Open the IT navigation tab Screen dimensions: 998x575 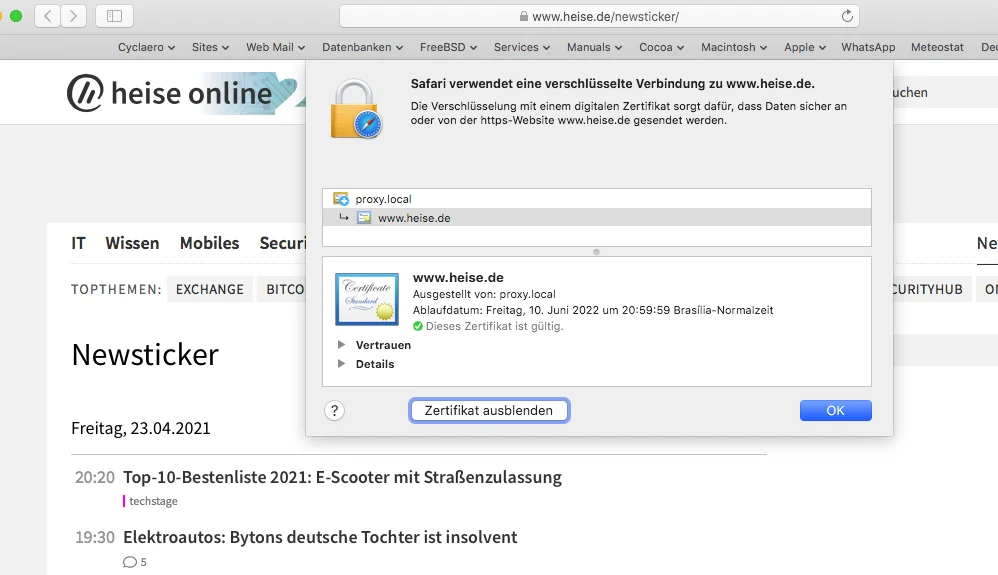click(78, 243)
